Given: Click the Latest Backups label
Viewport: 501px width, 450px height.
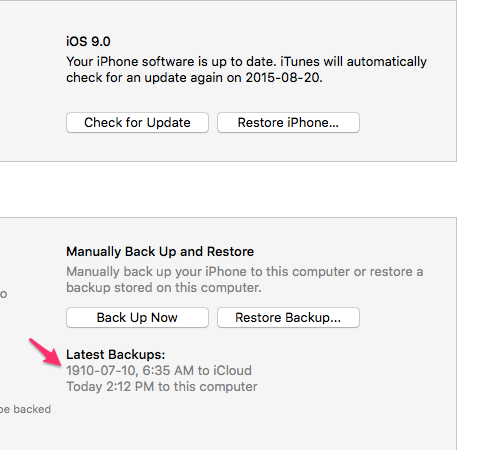Looking at the screenshot, I should coord(116,355).
